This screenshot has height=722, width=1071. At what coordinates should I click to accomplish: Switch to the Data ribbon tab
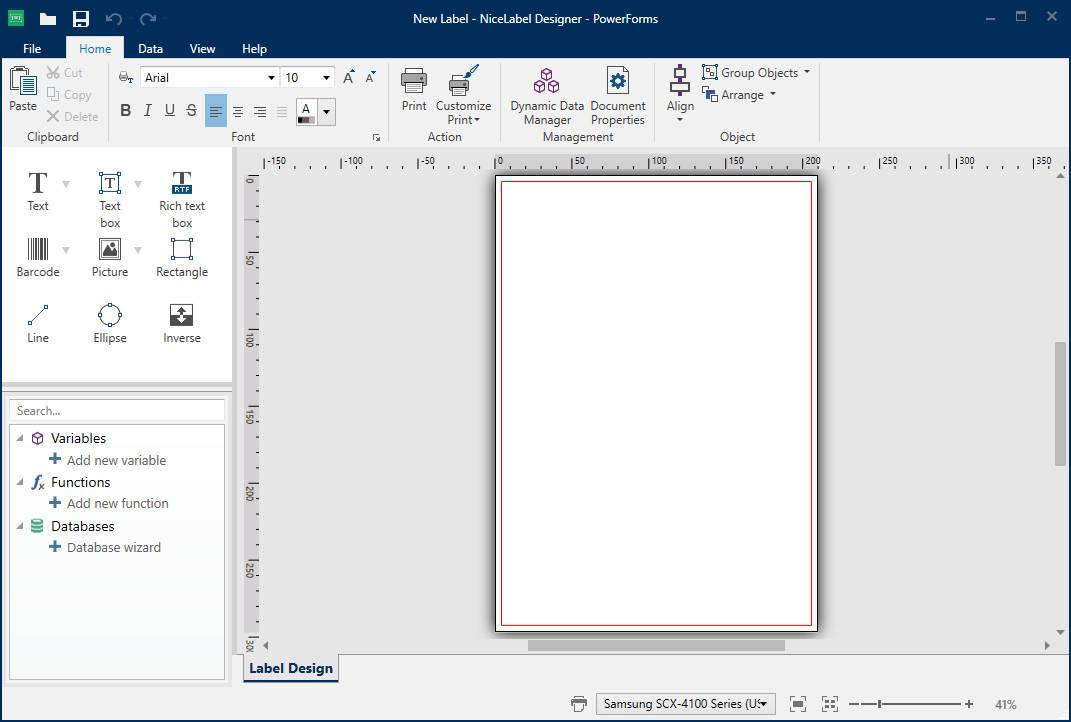[150, 48]
